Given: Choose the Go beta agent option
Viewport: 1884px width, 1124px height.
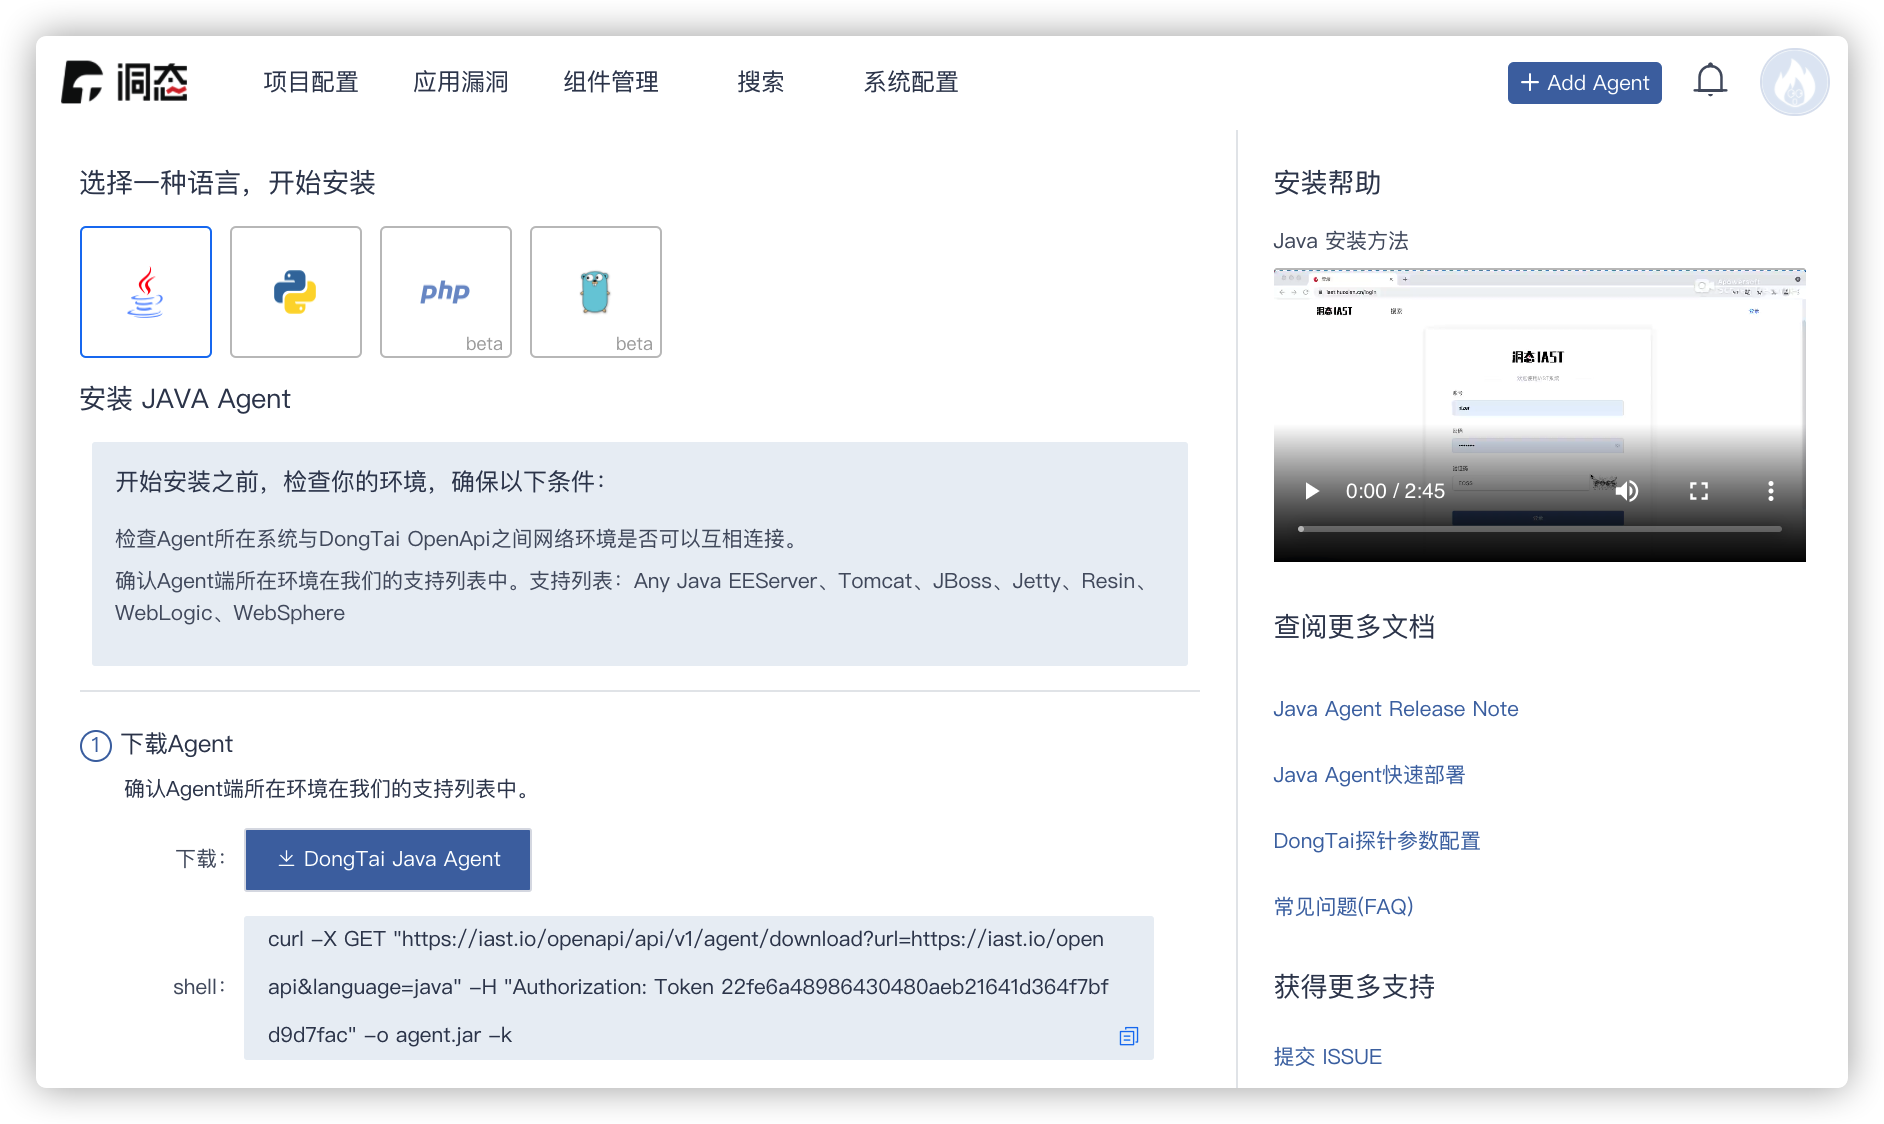Looking at the screenshot, I should click(595, 291).
